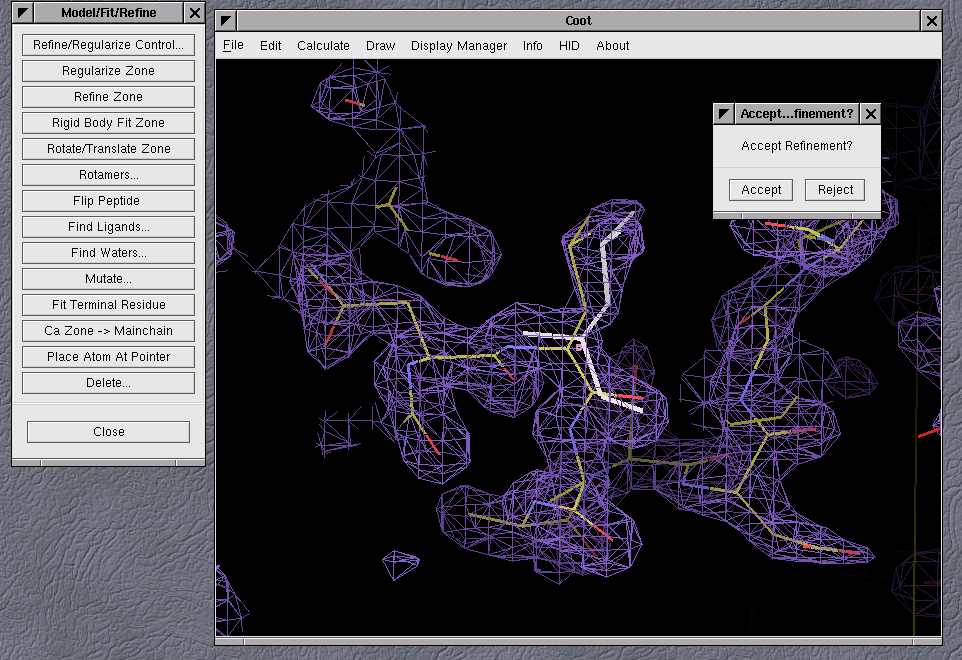Open the File menu
This screenshot has height=660, width=962.
click(x=233, y=45)
